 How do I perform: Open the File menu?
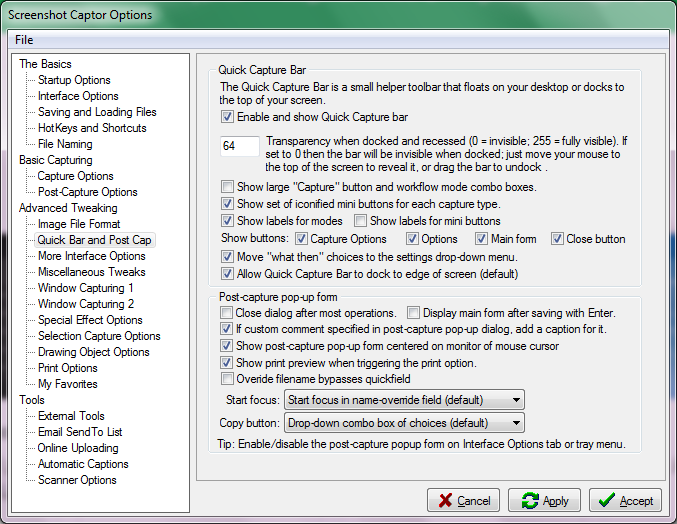pyautogui.click(x=24, y=40)
